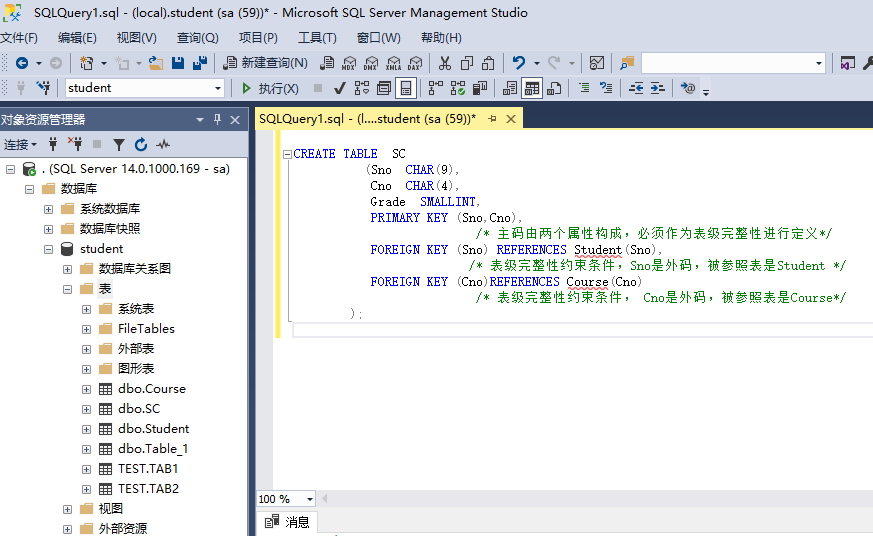Screen dimensions: 873x536
Task: Click the Change Connection plug icon
Action: pos(43,88)
